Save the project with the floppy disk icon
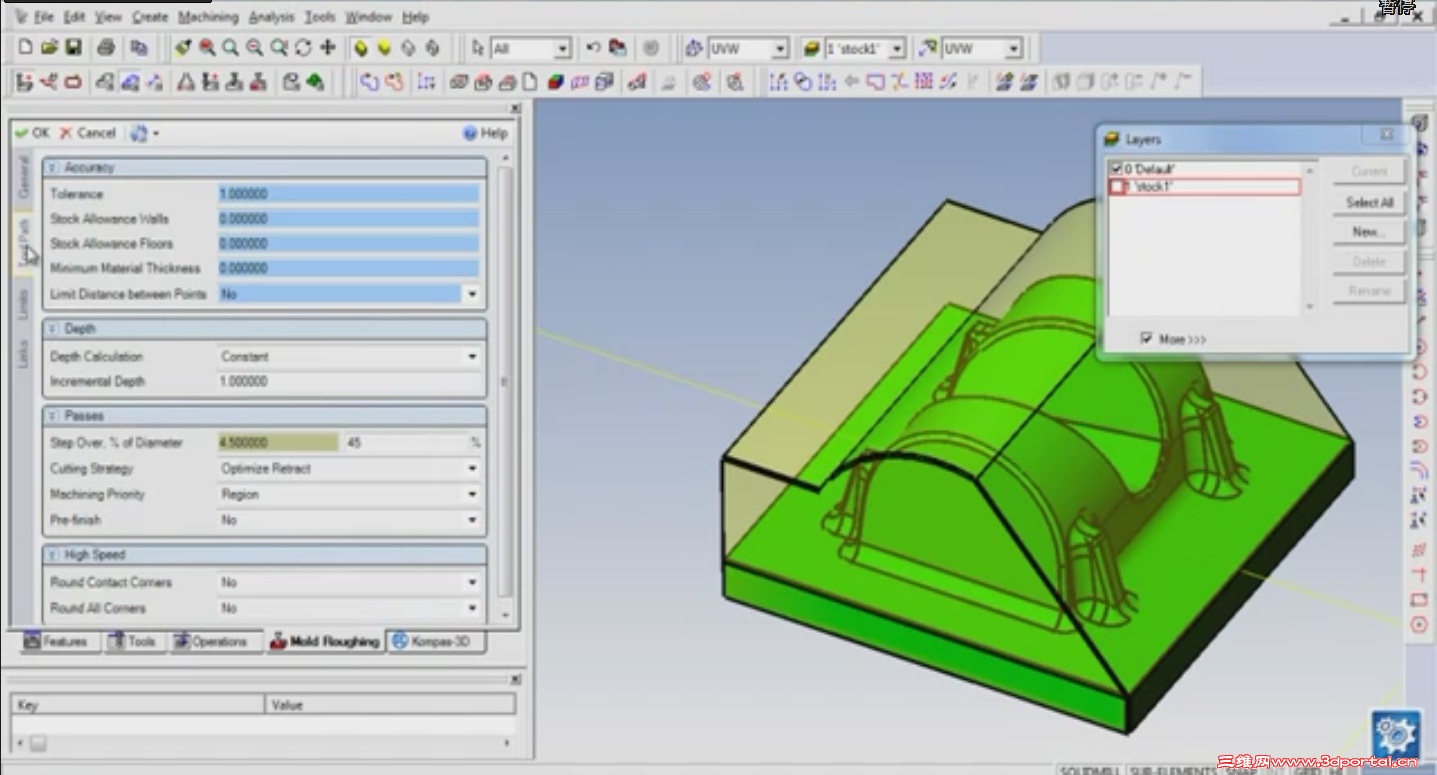Screen dimensions: 1437x775 73,48
